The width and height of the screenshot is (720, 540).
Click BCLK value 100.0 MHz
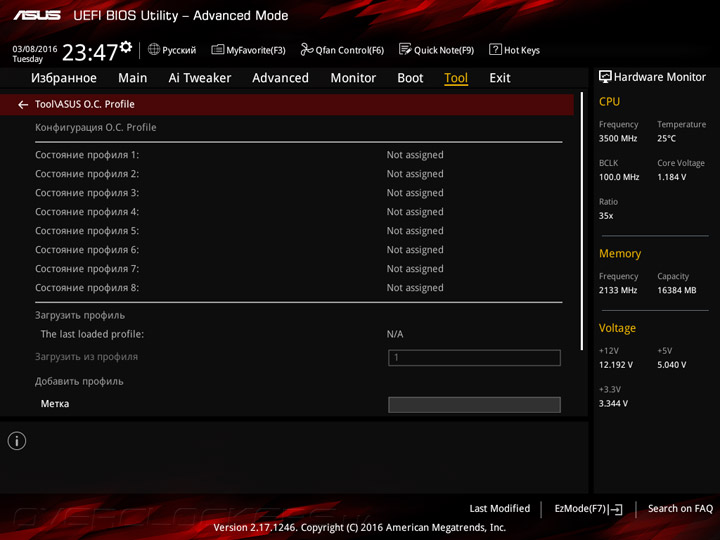click(x=619, y=177)
